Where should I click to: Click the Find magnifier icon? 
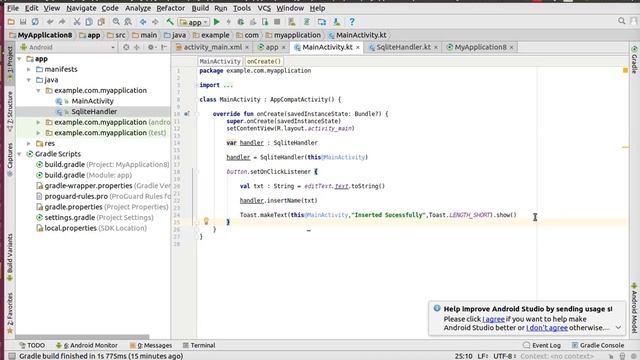coord(116,22)
